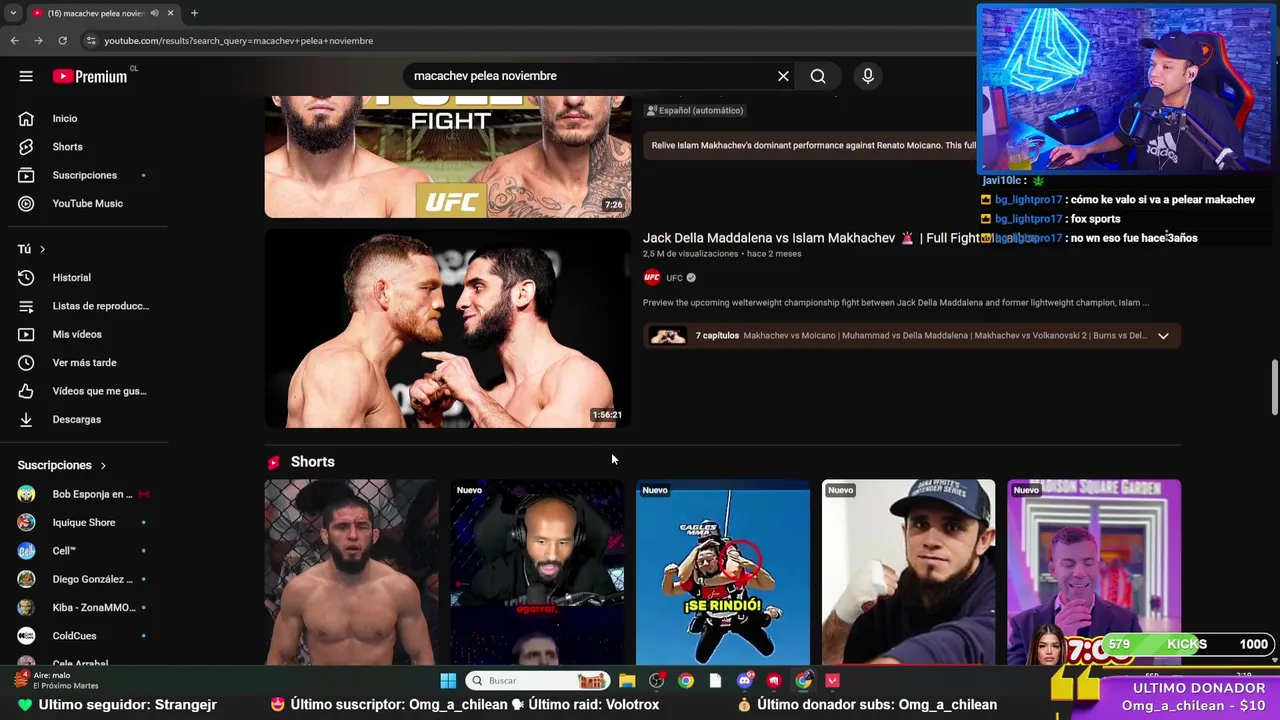Reload the page with browser refresh

[x=62, y=40]
